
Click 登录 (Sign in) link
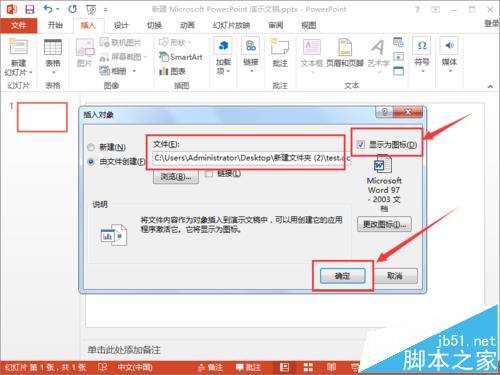pos(492,24)
